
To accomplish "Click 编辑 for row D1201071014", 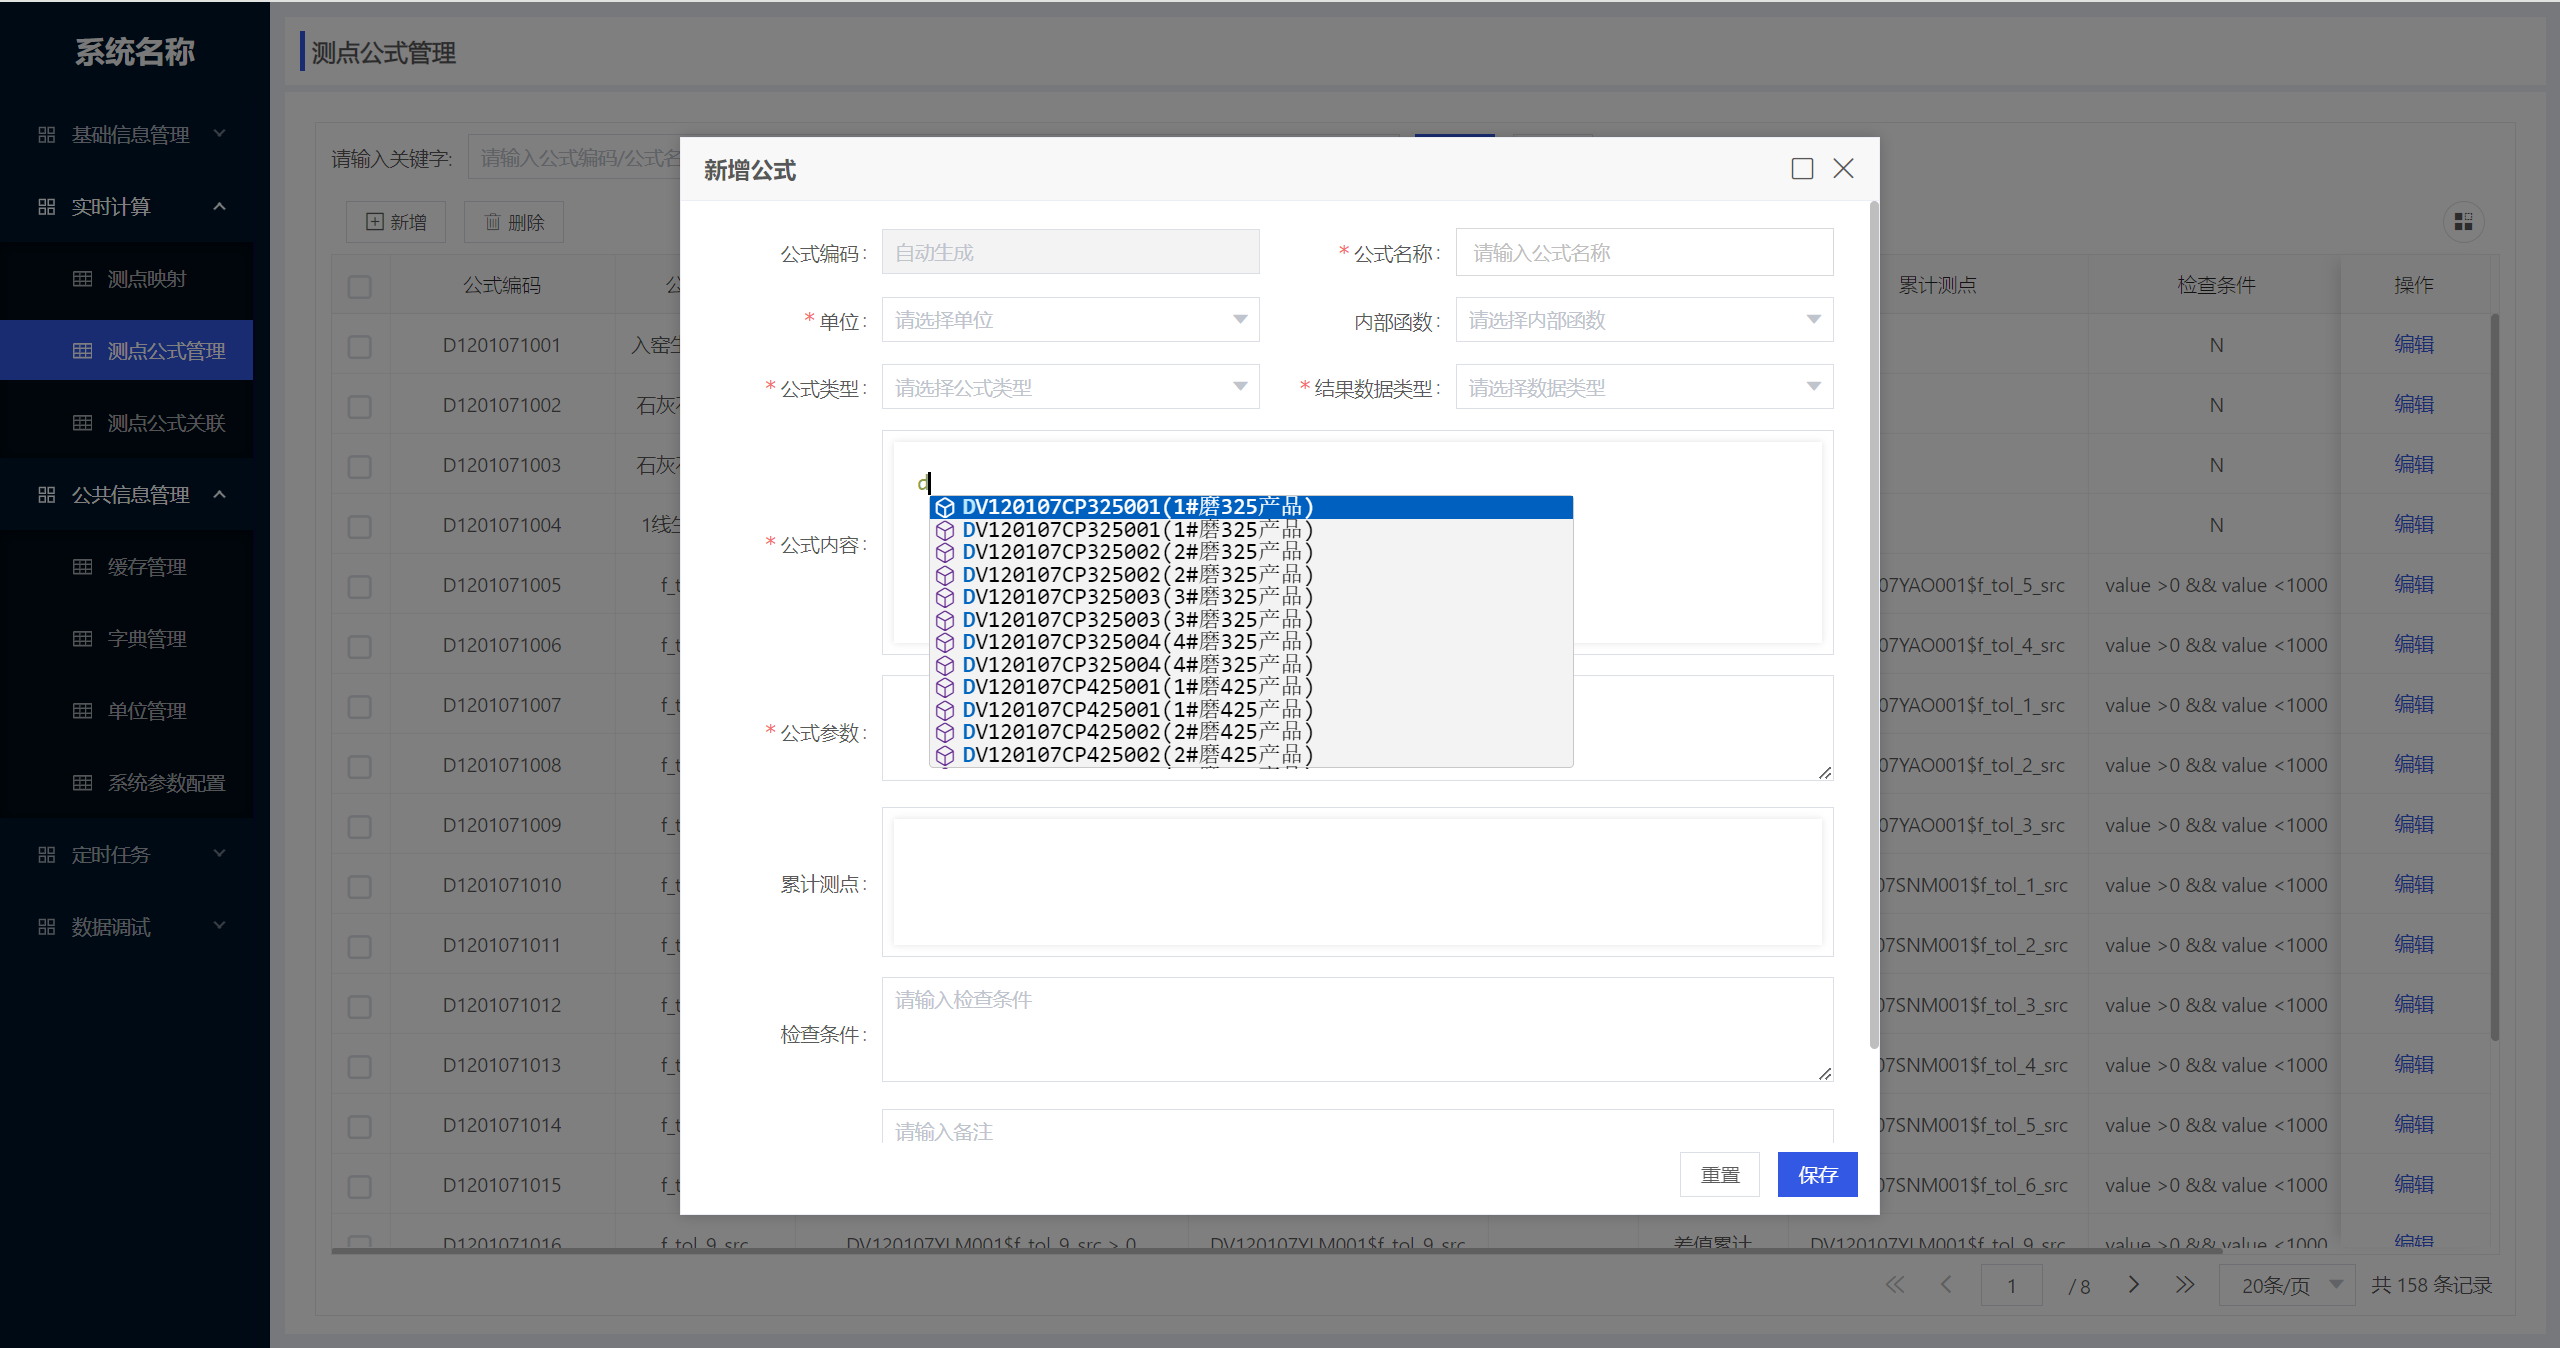I will pos(2414,1125).
